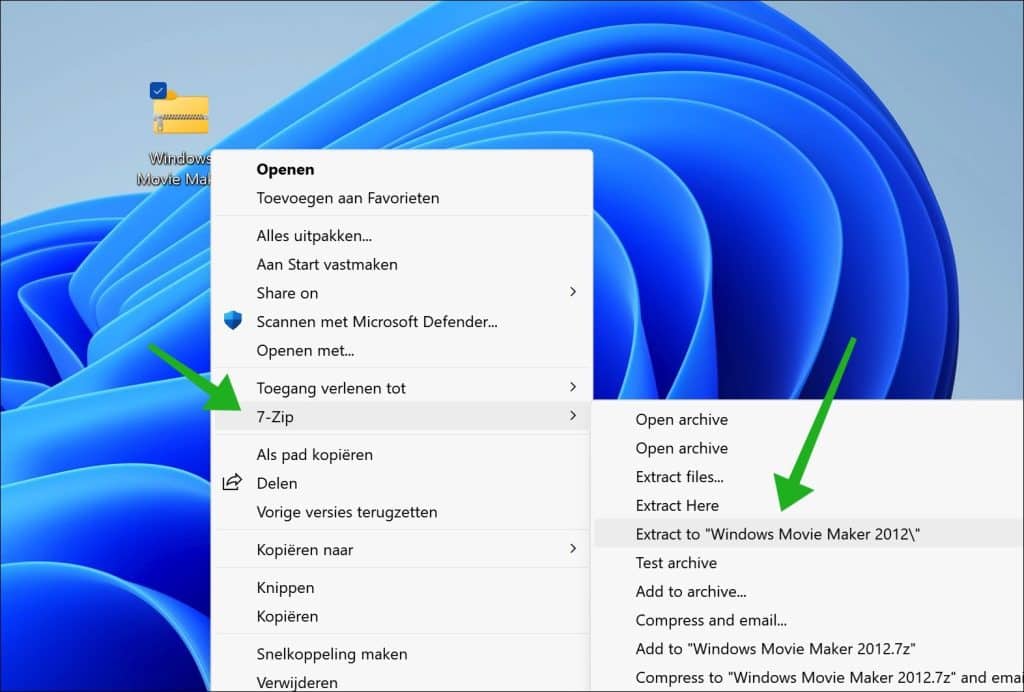Select the Windows Movie Maker zip folder icon
Screen dimensions: 1024x692
pos(181,112)
